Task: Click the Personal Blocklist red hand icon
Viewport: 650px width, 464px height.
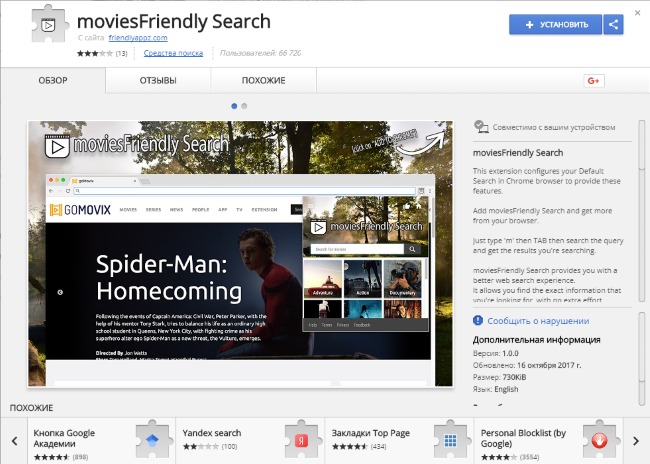Action: (x=599, y=439)
